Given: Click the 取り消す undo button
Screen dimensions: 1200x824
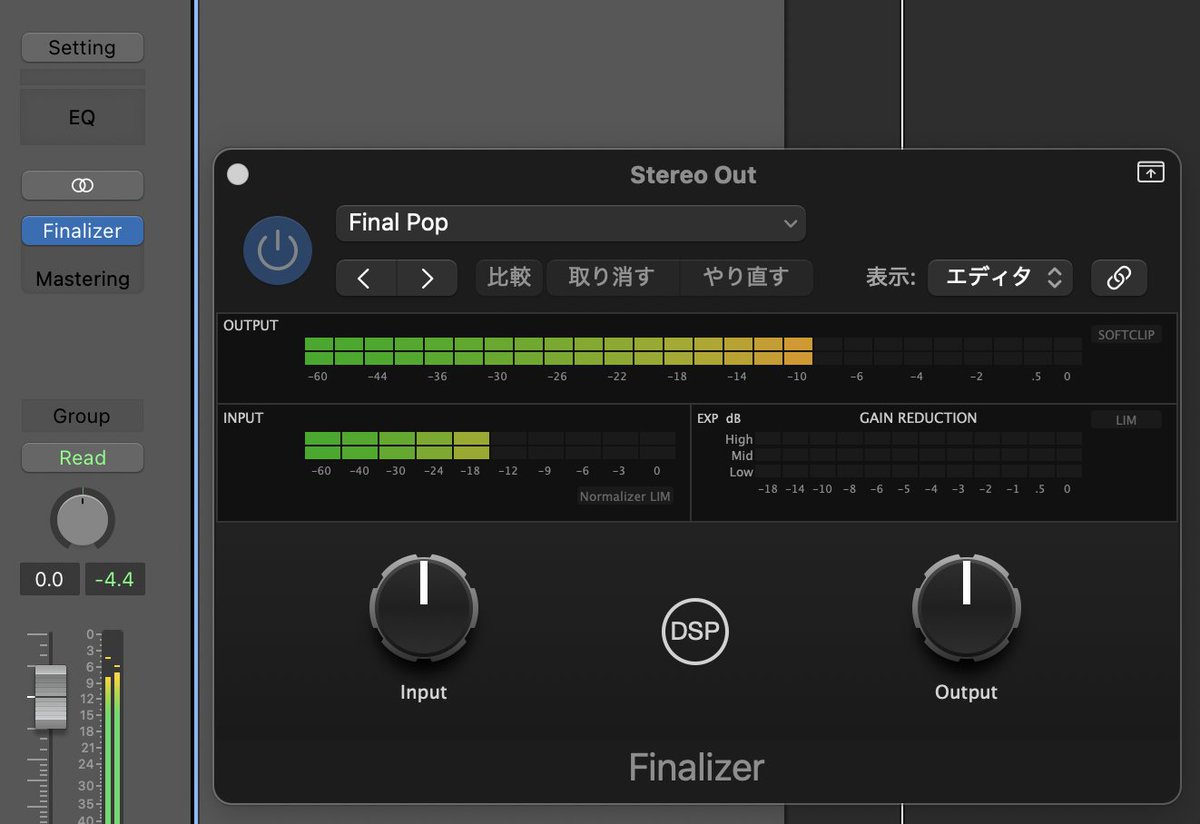Looking at the screenshot, I should pyautogui.click(x=612, y=277).
